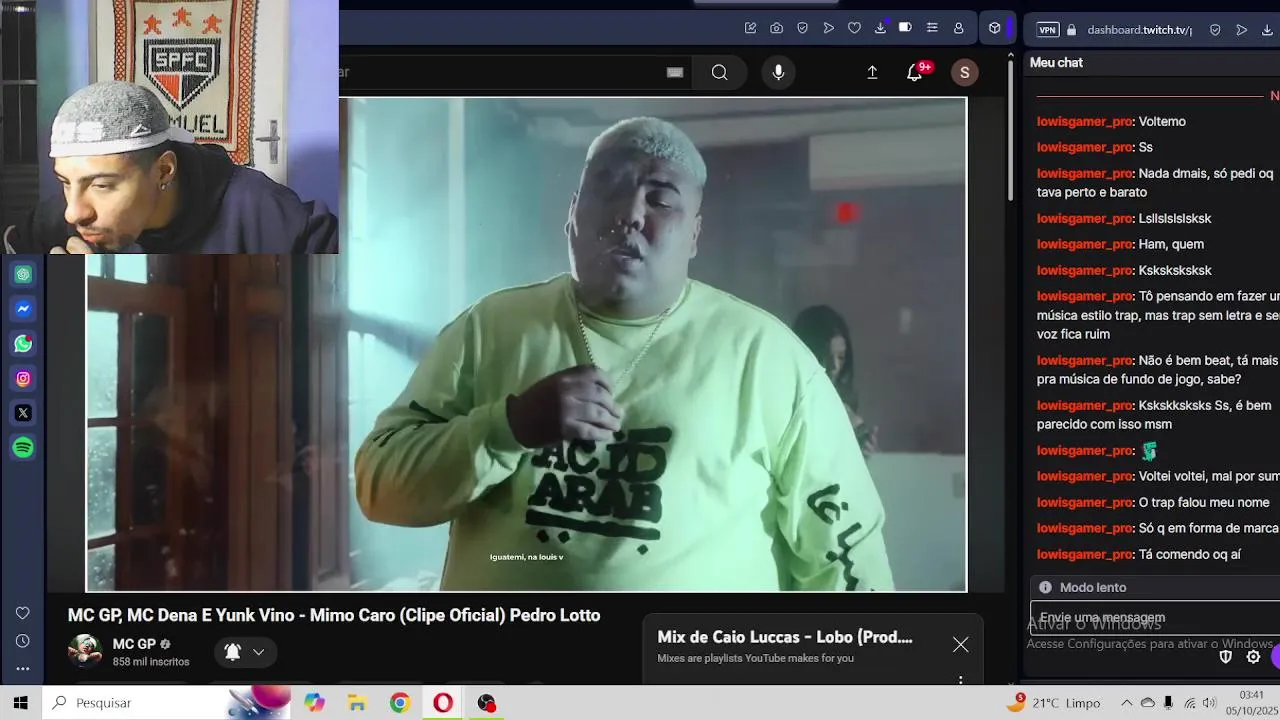This screenshot has width=1280, height=720.
Task: Click the video title Mimo Caro
Action: (334, 615)
